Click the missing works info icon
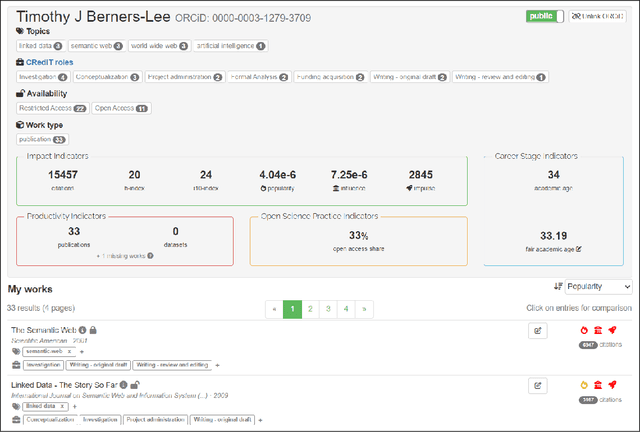 (x=151, y=256)
